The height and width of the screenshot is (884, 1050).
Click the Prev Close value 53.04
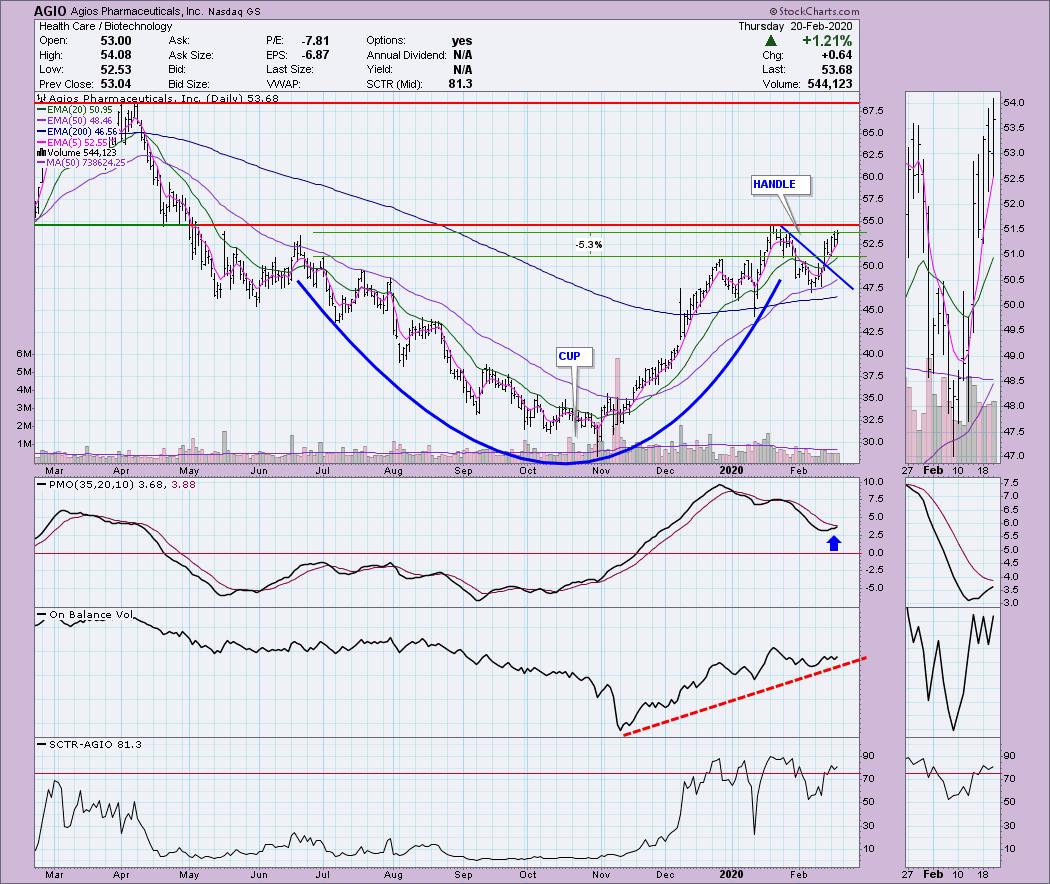116,84
